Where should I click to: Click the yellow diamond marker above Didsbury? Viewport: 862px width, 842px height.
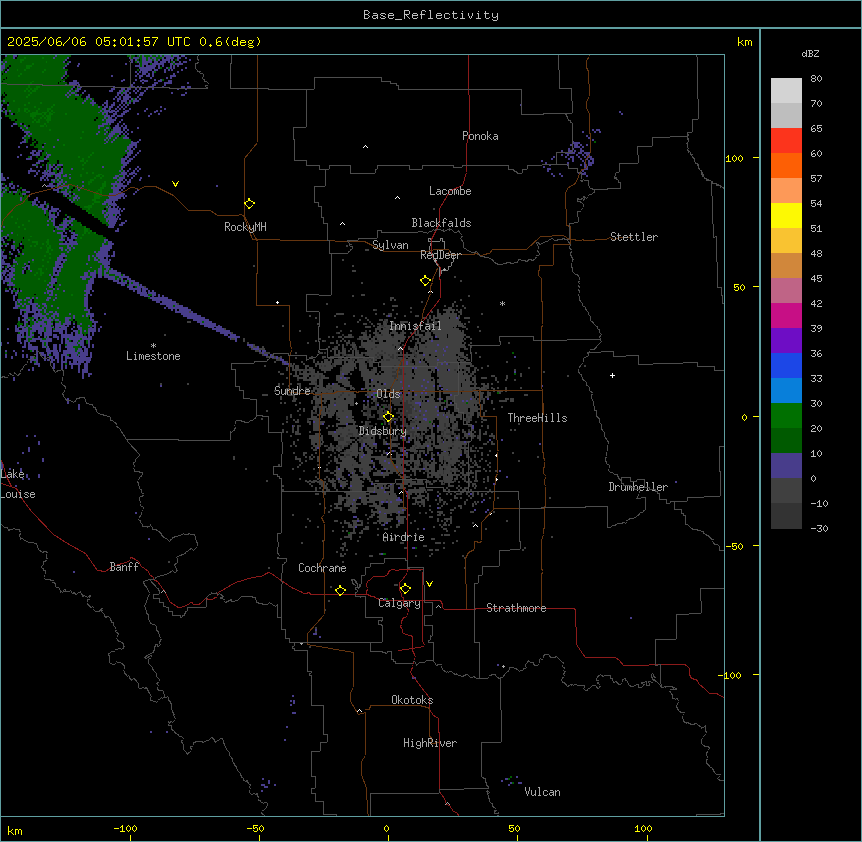(388, 417)
